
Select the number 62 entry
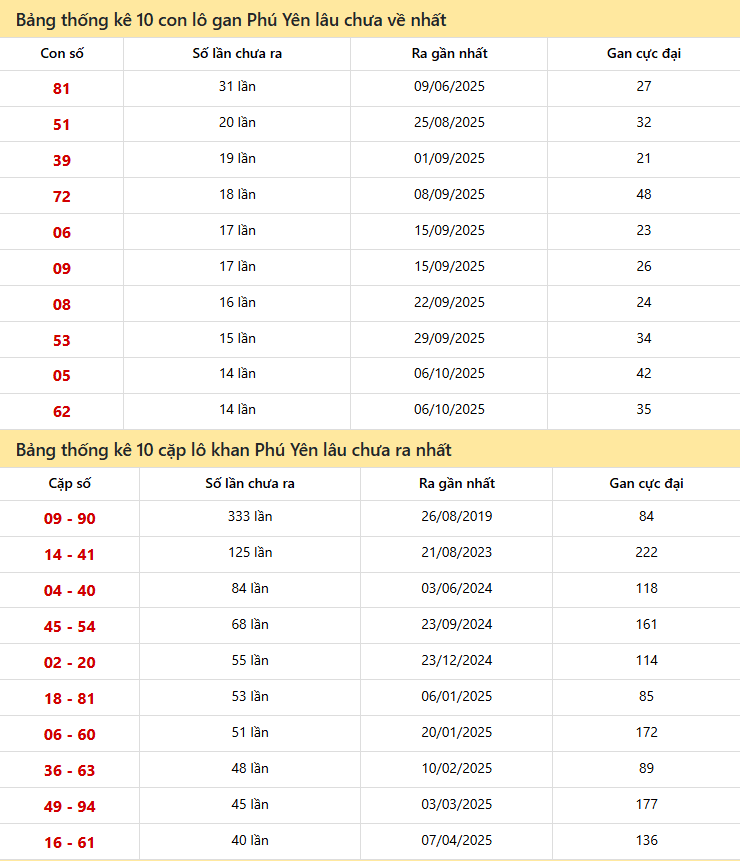[62, 411]
